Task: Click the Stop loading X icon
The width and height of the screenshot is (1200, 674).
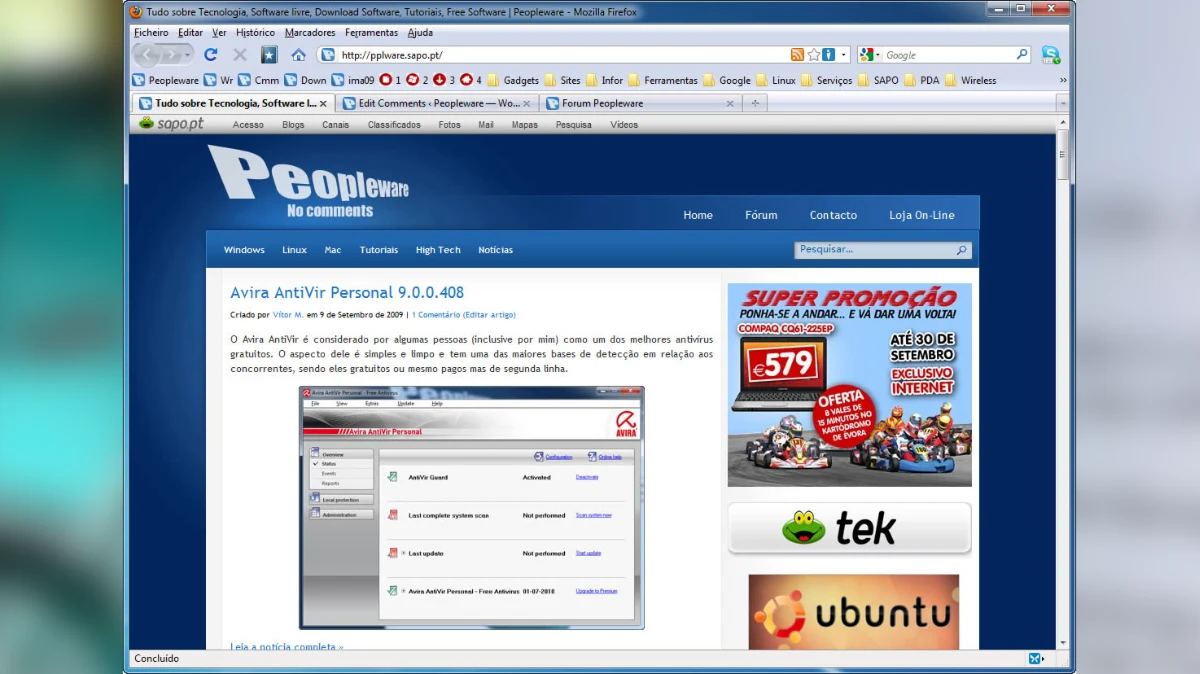Action: pyautogui.click(x=240, y=55)
